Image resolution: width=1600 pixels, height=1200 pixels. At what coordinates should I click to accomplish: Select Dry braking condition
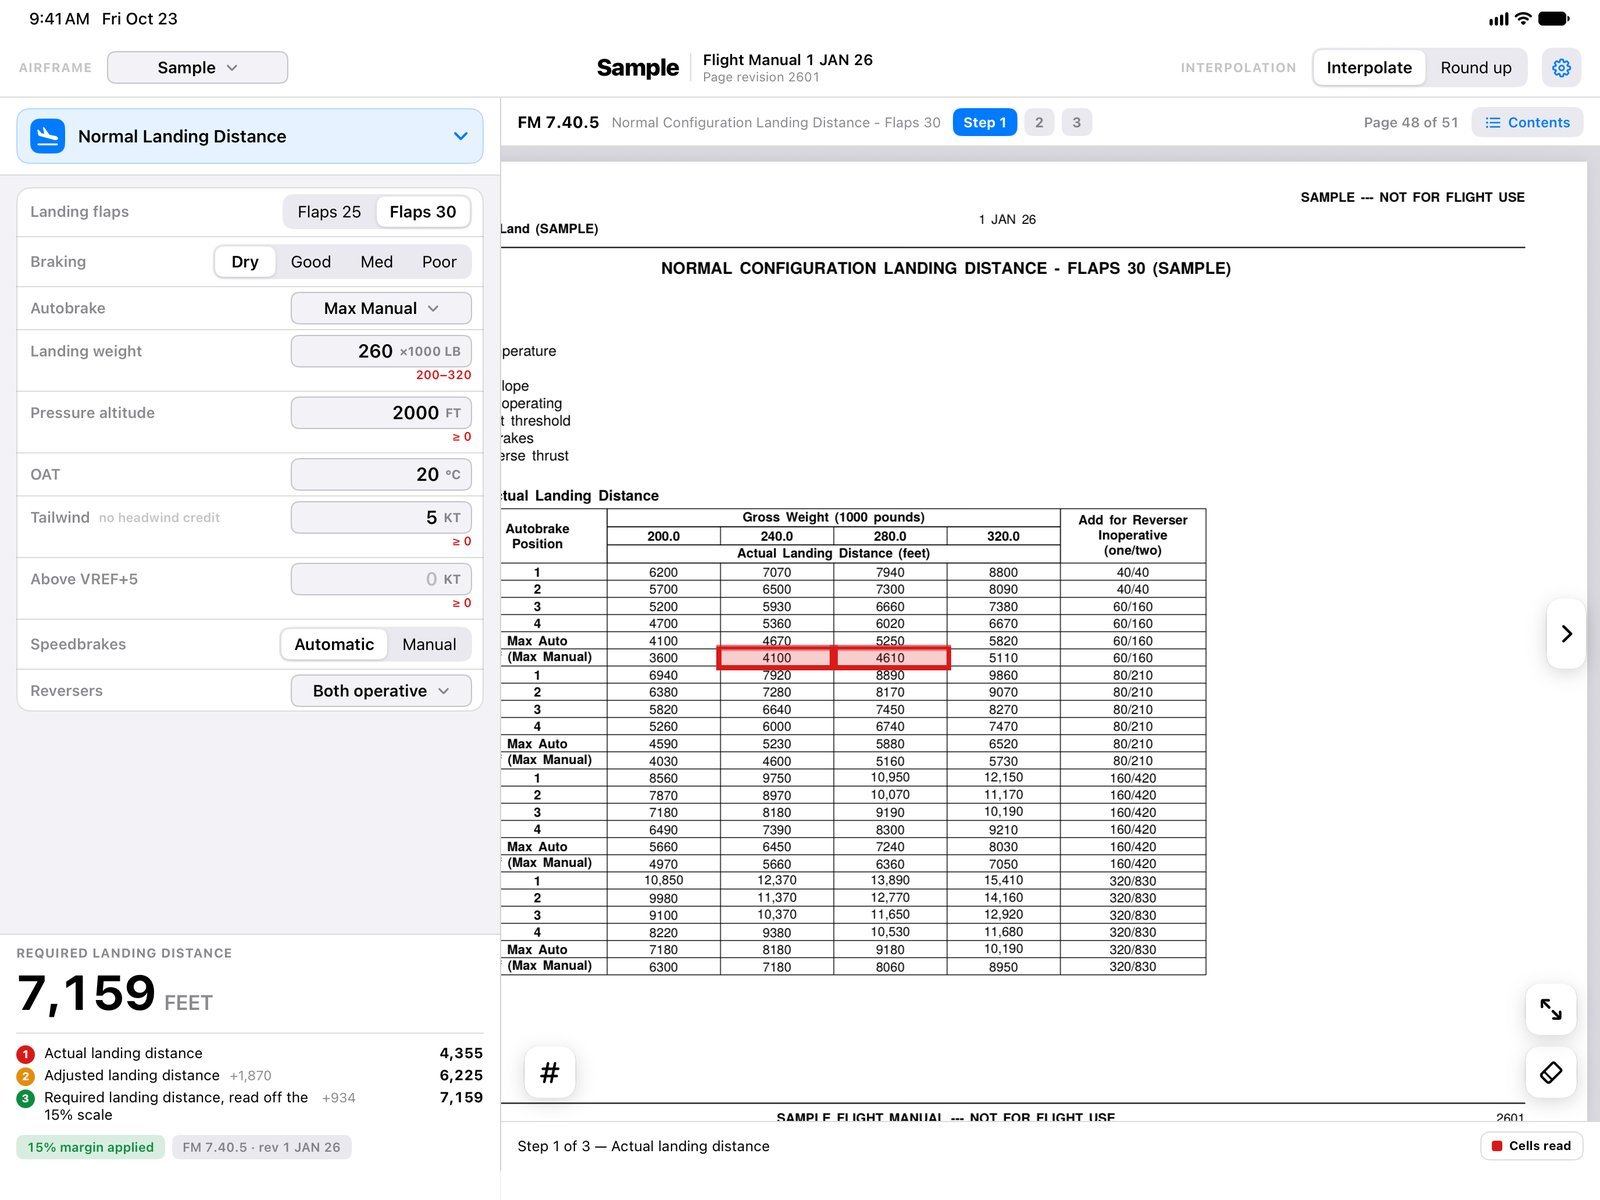(x=245, y=262)
